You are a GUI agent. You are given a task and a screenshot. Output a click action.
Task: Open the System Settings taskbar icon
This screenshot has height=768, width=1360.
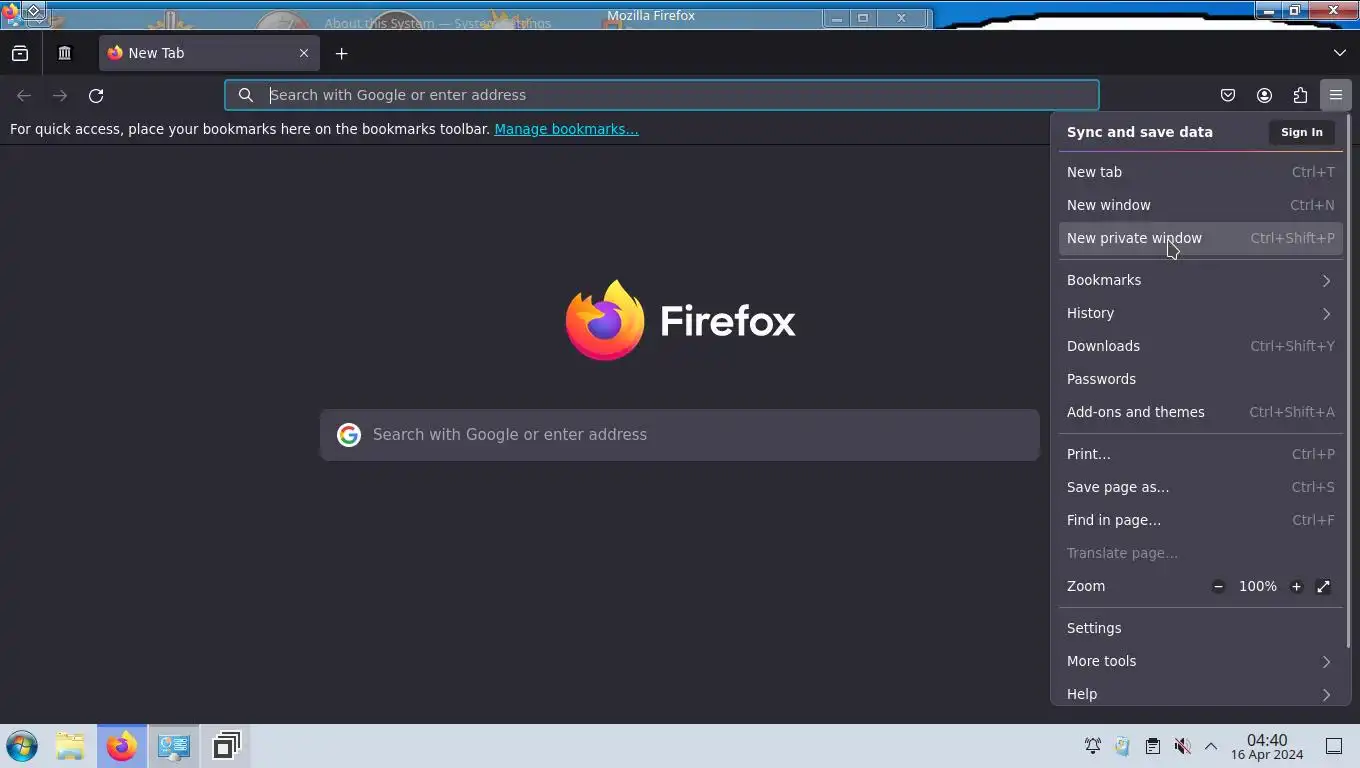click(174, 746)
